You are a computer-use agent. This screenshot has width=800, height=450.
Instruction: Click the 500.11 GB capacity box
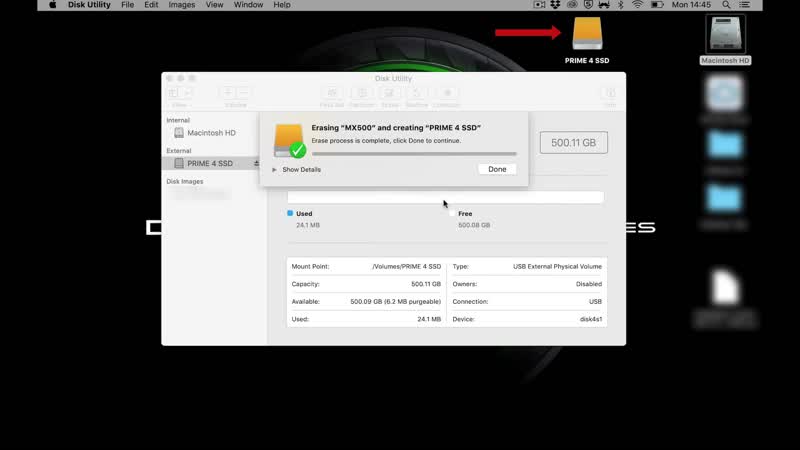tap(573, 142)
